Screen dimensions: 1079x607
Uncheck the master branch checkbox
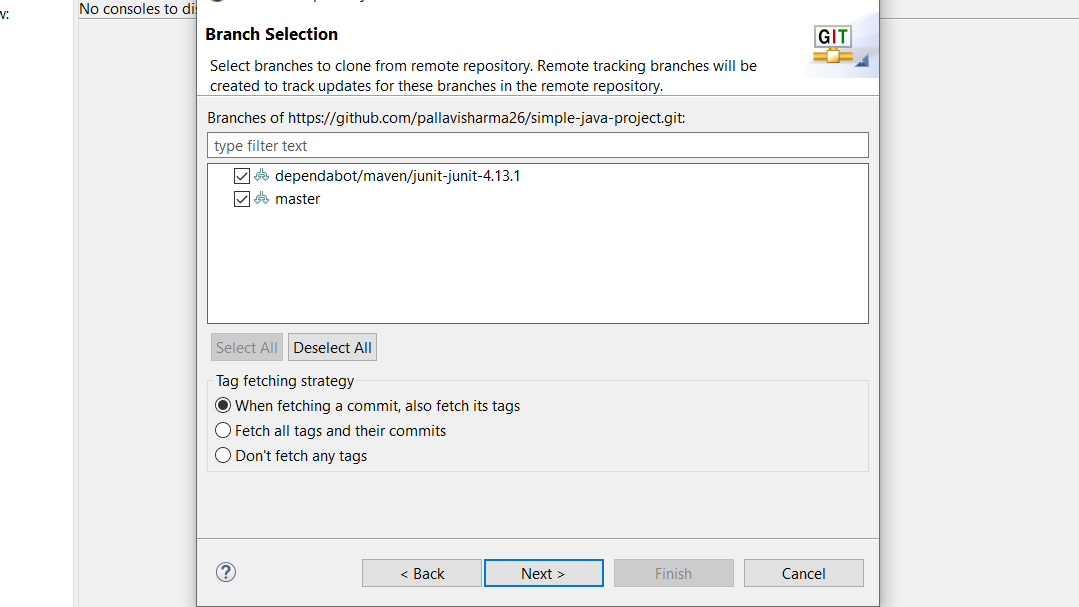(x=241, y=199)
